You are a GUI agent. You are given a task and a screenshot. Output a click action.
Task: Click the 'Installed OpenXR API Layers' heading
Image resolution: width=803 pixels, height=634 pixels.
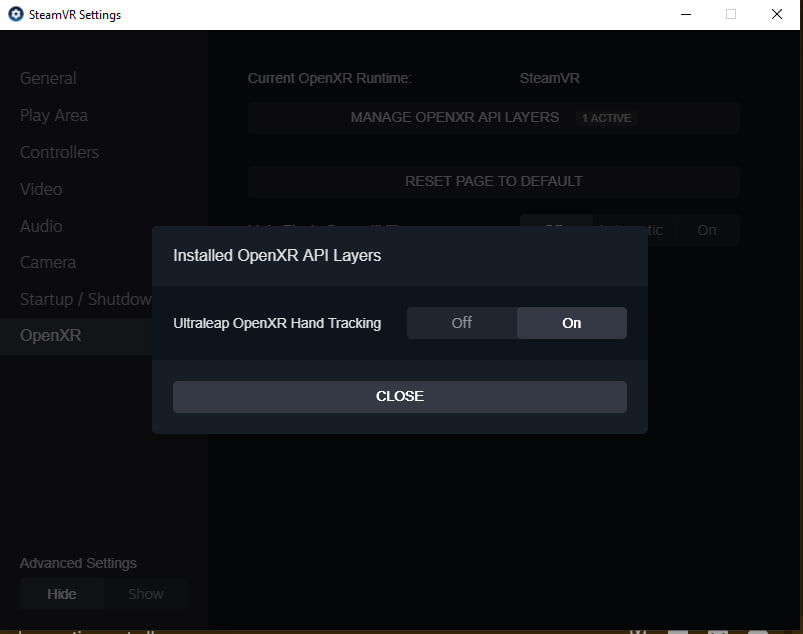(x=277, y=255)
